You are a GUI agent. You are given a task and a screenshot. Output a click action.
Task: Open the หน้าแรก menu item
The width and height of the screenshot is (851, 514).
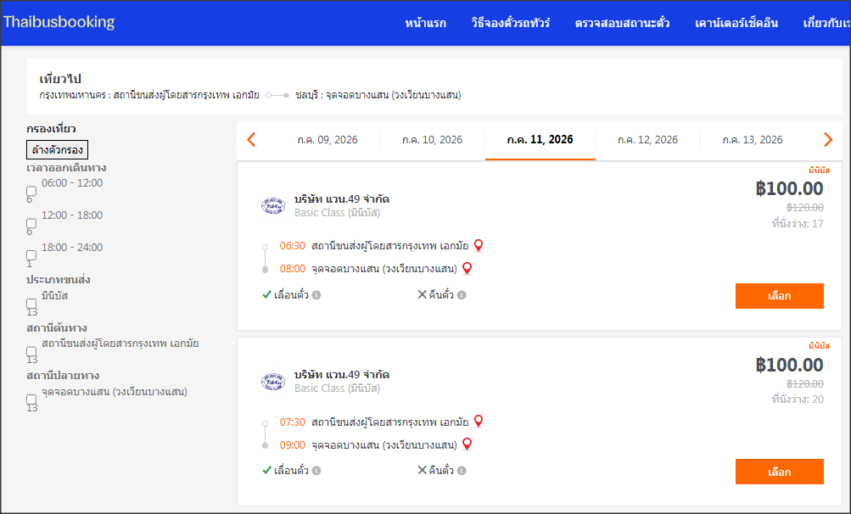coord(426,23)
